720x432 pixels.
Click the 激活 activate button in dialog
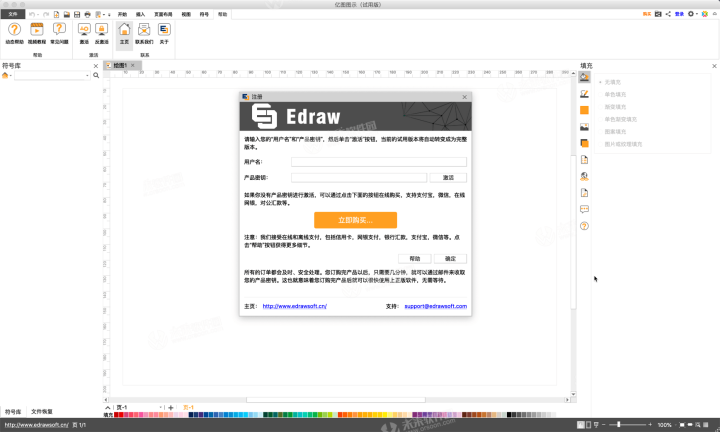[x=448, y=178]
